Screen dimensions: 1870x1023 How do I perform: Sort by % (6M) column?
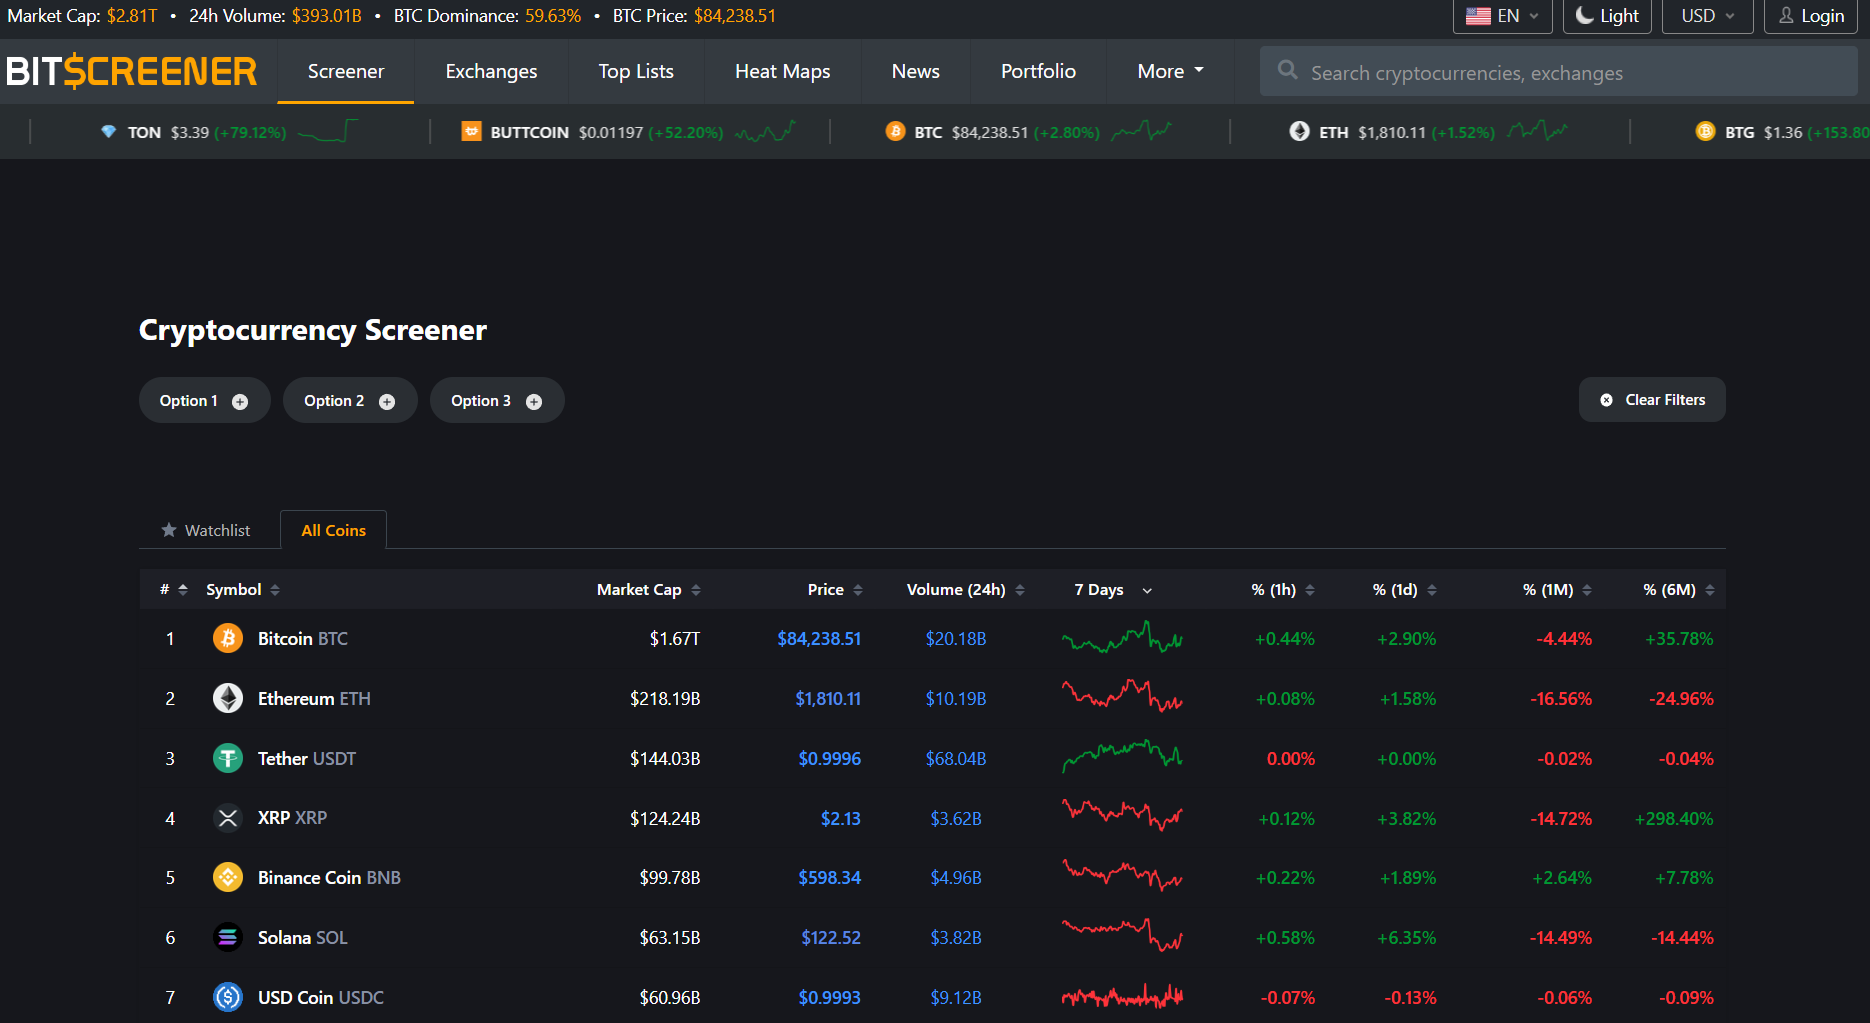(x=1679, y=590)
